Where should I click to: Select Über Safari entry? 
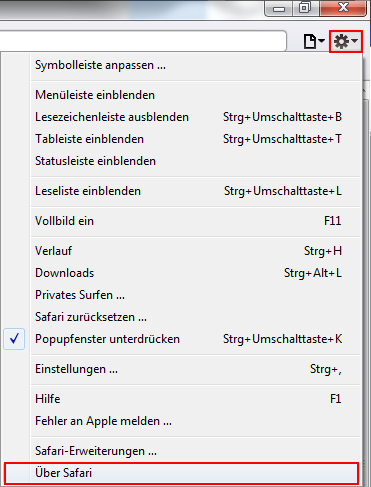[x=182, y=473]
